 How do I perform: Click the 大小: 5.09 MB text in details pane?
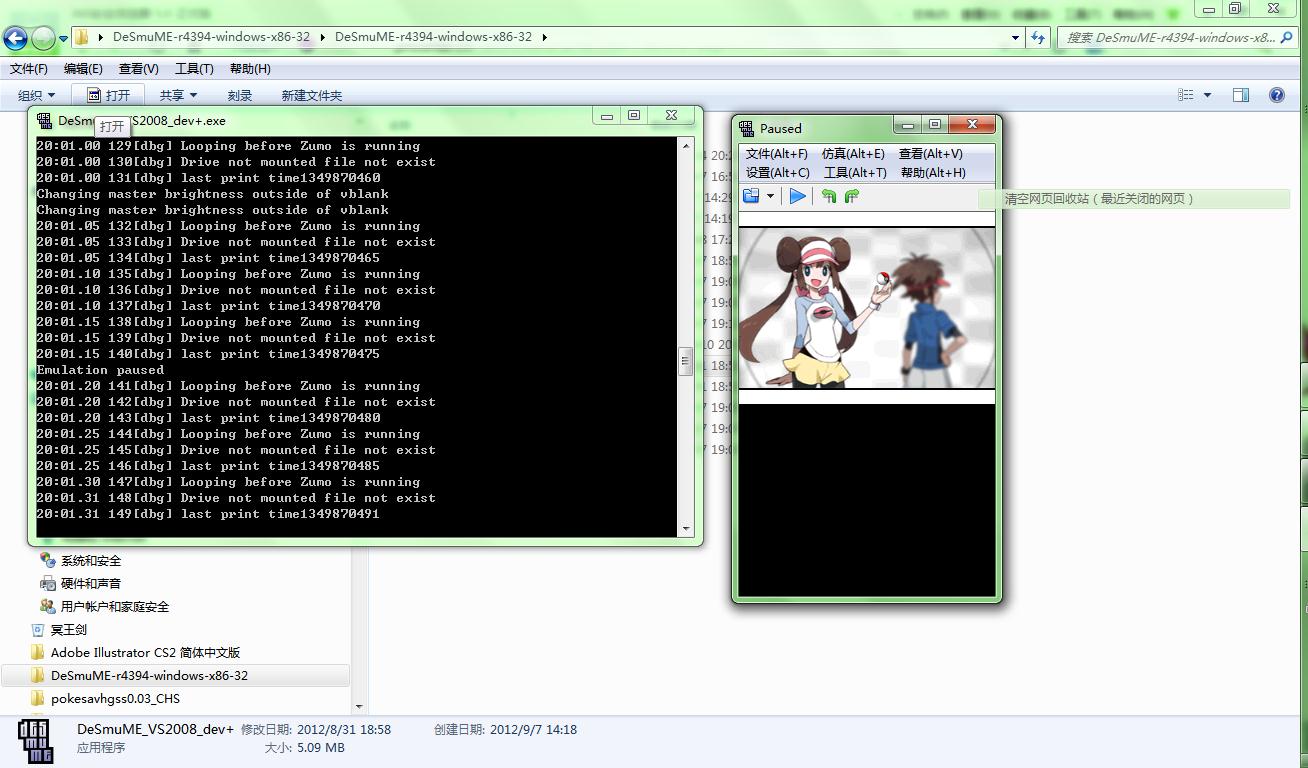(304, 748)
